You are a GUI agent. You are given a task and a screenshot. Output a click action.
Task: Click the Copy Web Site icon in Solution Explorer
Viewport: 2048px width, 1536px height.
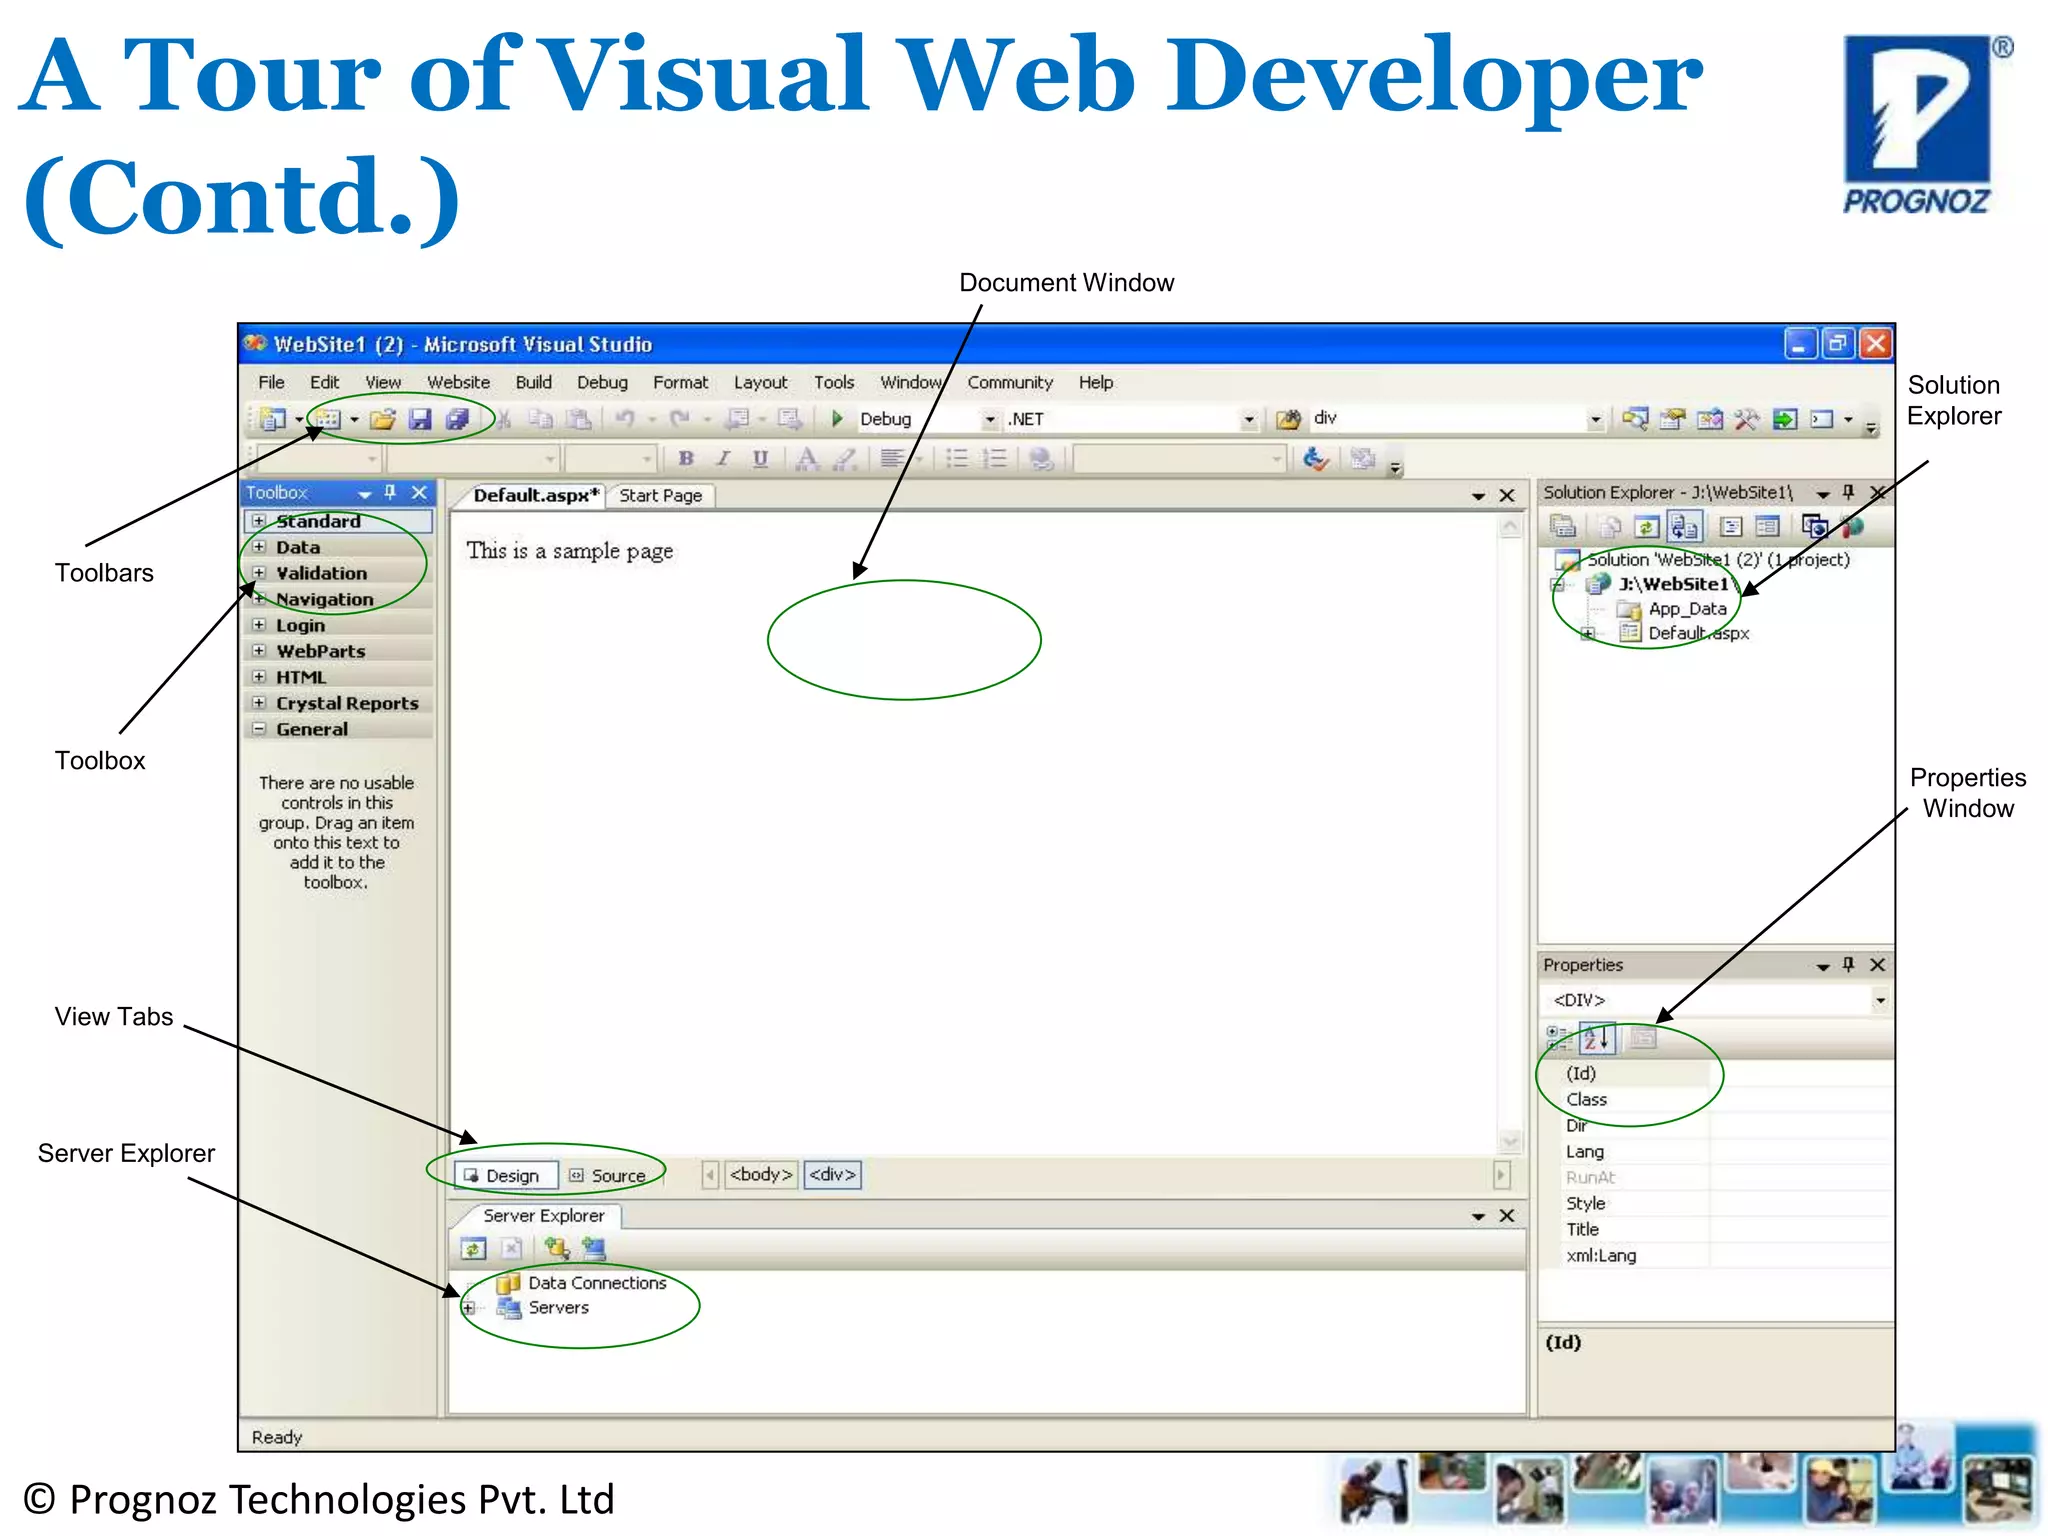(1815, 526)
